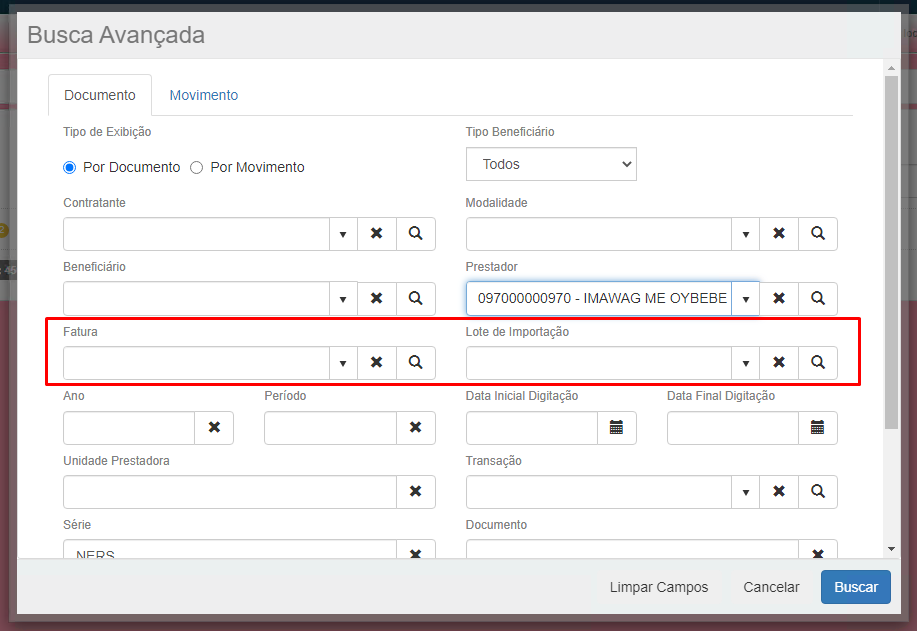Expand Transação dropdown arrow
This screenshot has width=917, height=631.
click(746, 491)
